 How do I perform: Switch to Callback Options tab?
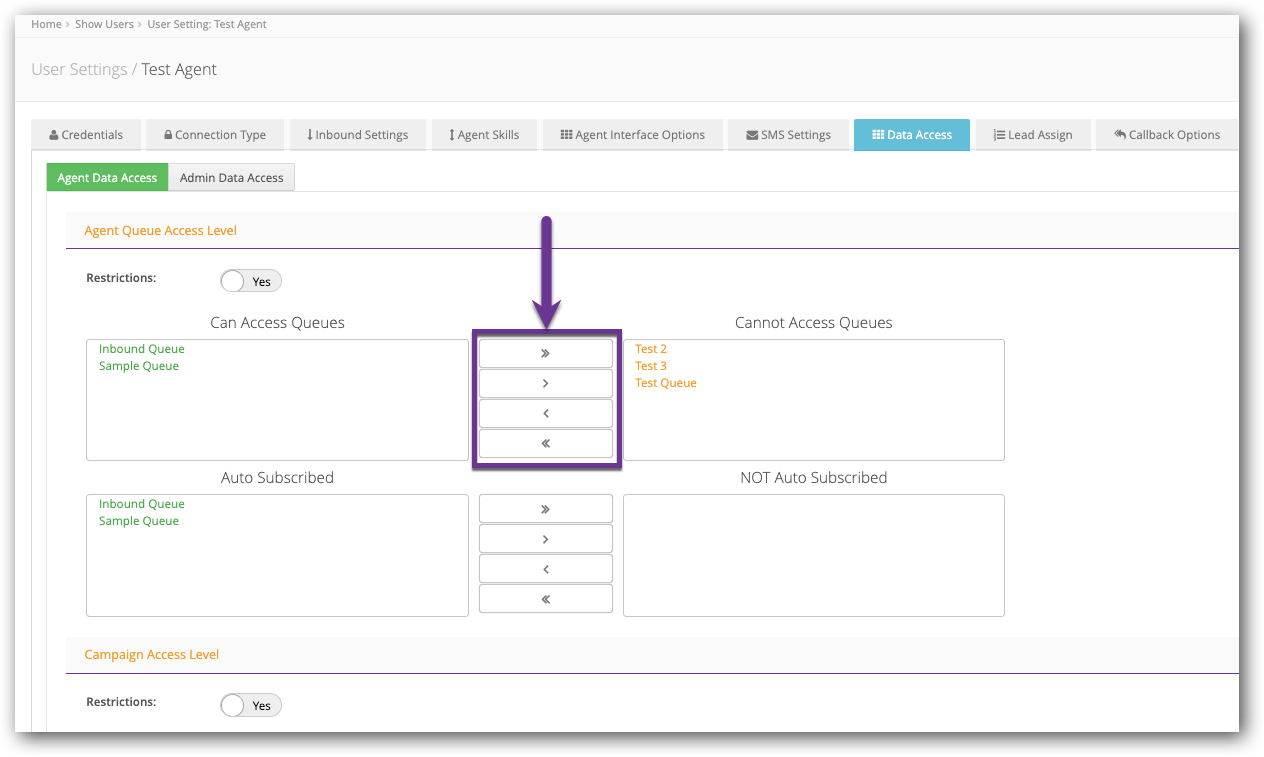pyautogui.click(x=1167, y=135)
